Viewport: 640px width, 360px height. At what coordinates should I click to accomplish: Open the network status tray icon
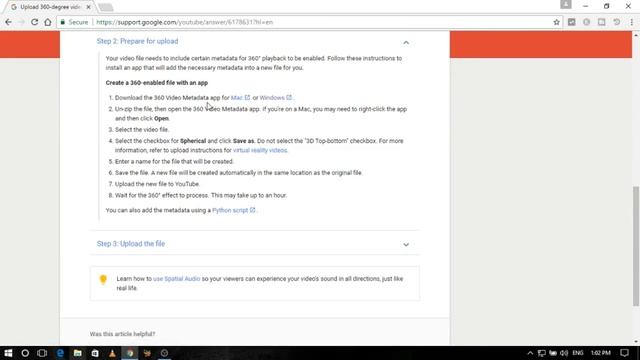click(x=542, y=353)
